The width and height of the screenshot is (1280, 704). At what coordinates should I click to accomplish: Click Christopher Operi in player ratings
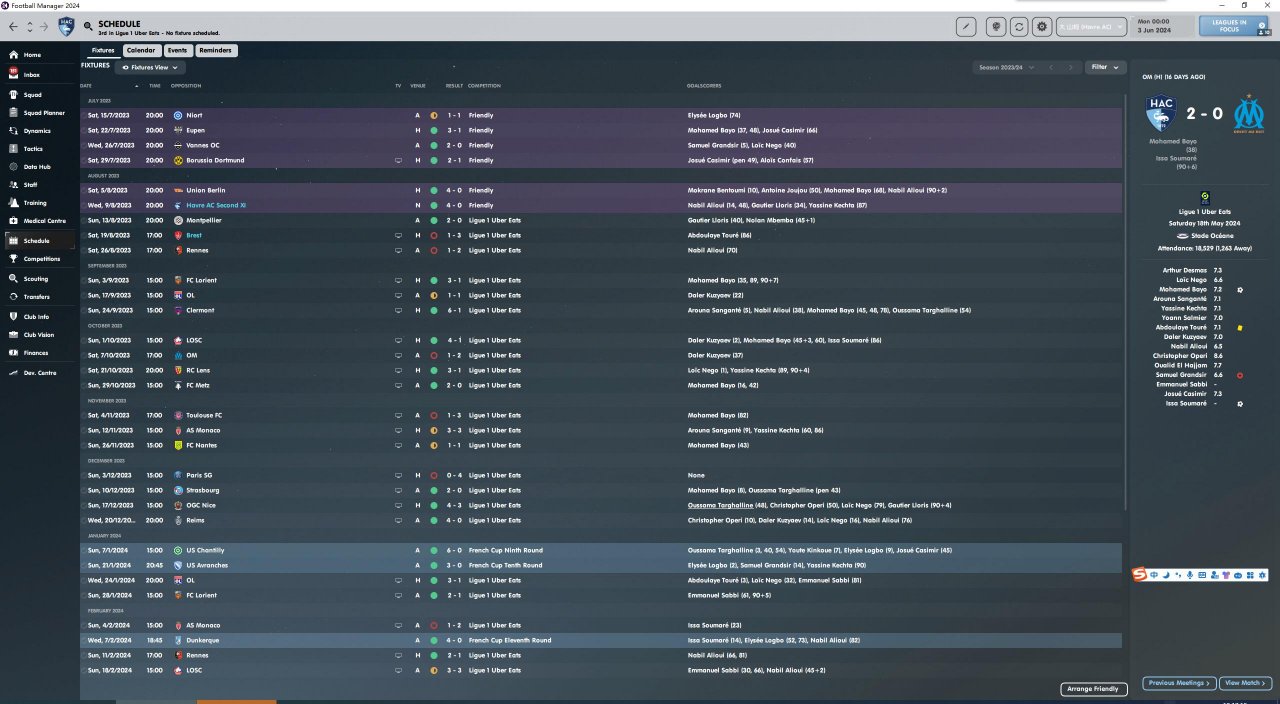point(1180,355)
